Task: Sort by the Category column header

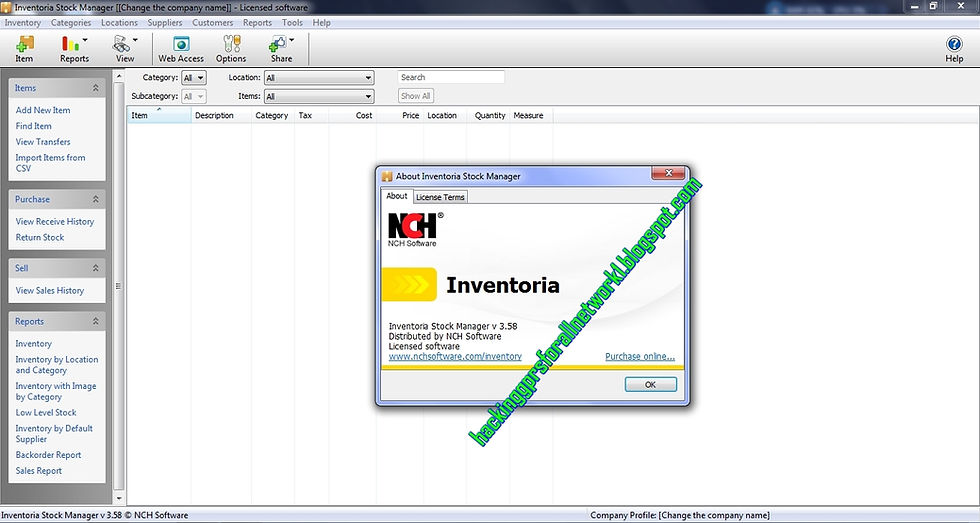Action: (x=272, y=116)
